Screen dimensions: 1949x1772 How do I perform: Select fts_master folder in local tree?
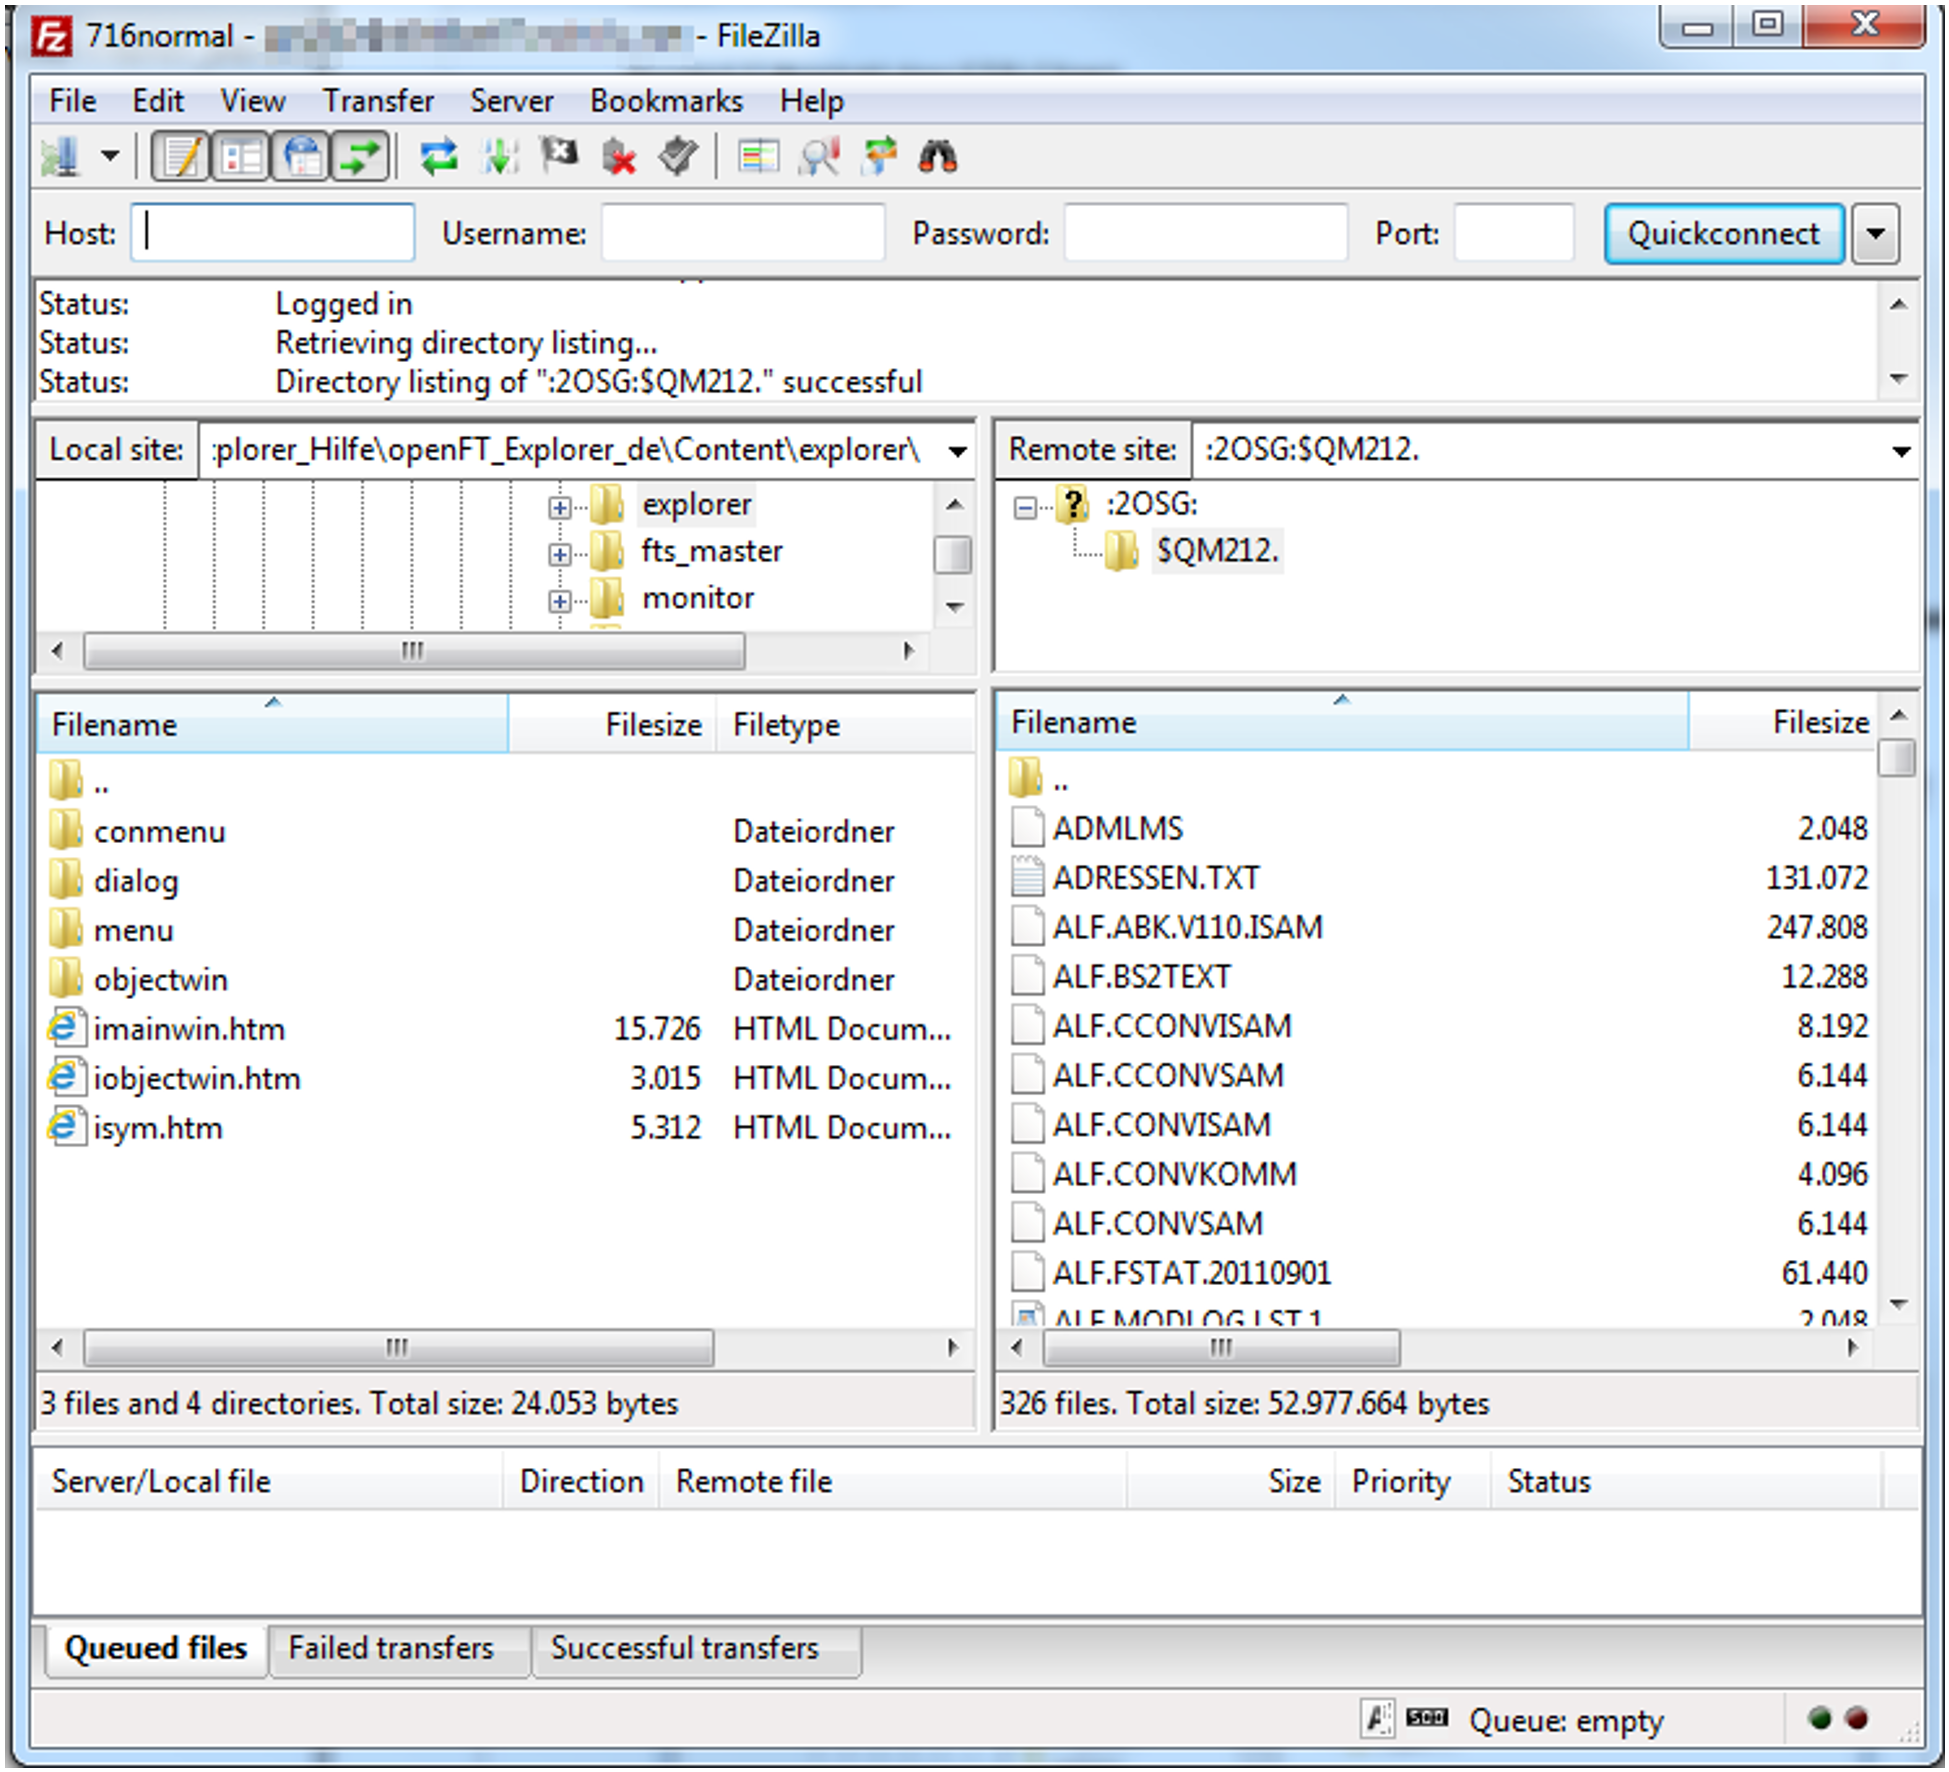click(711, 551)
